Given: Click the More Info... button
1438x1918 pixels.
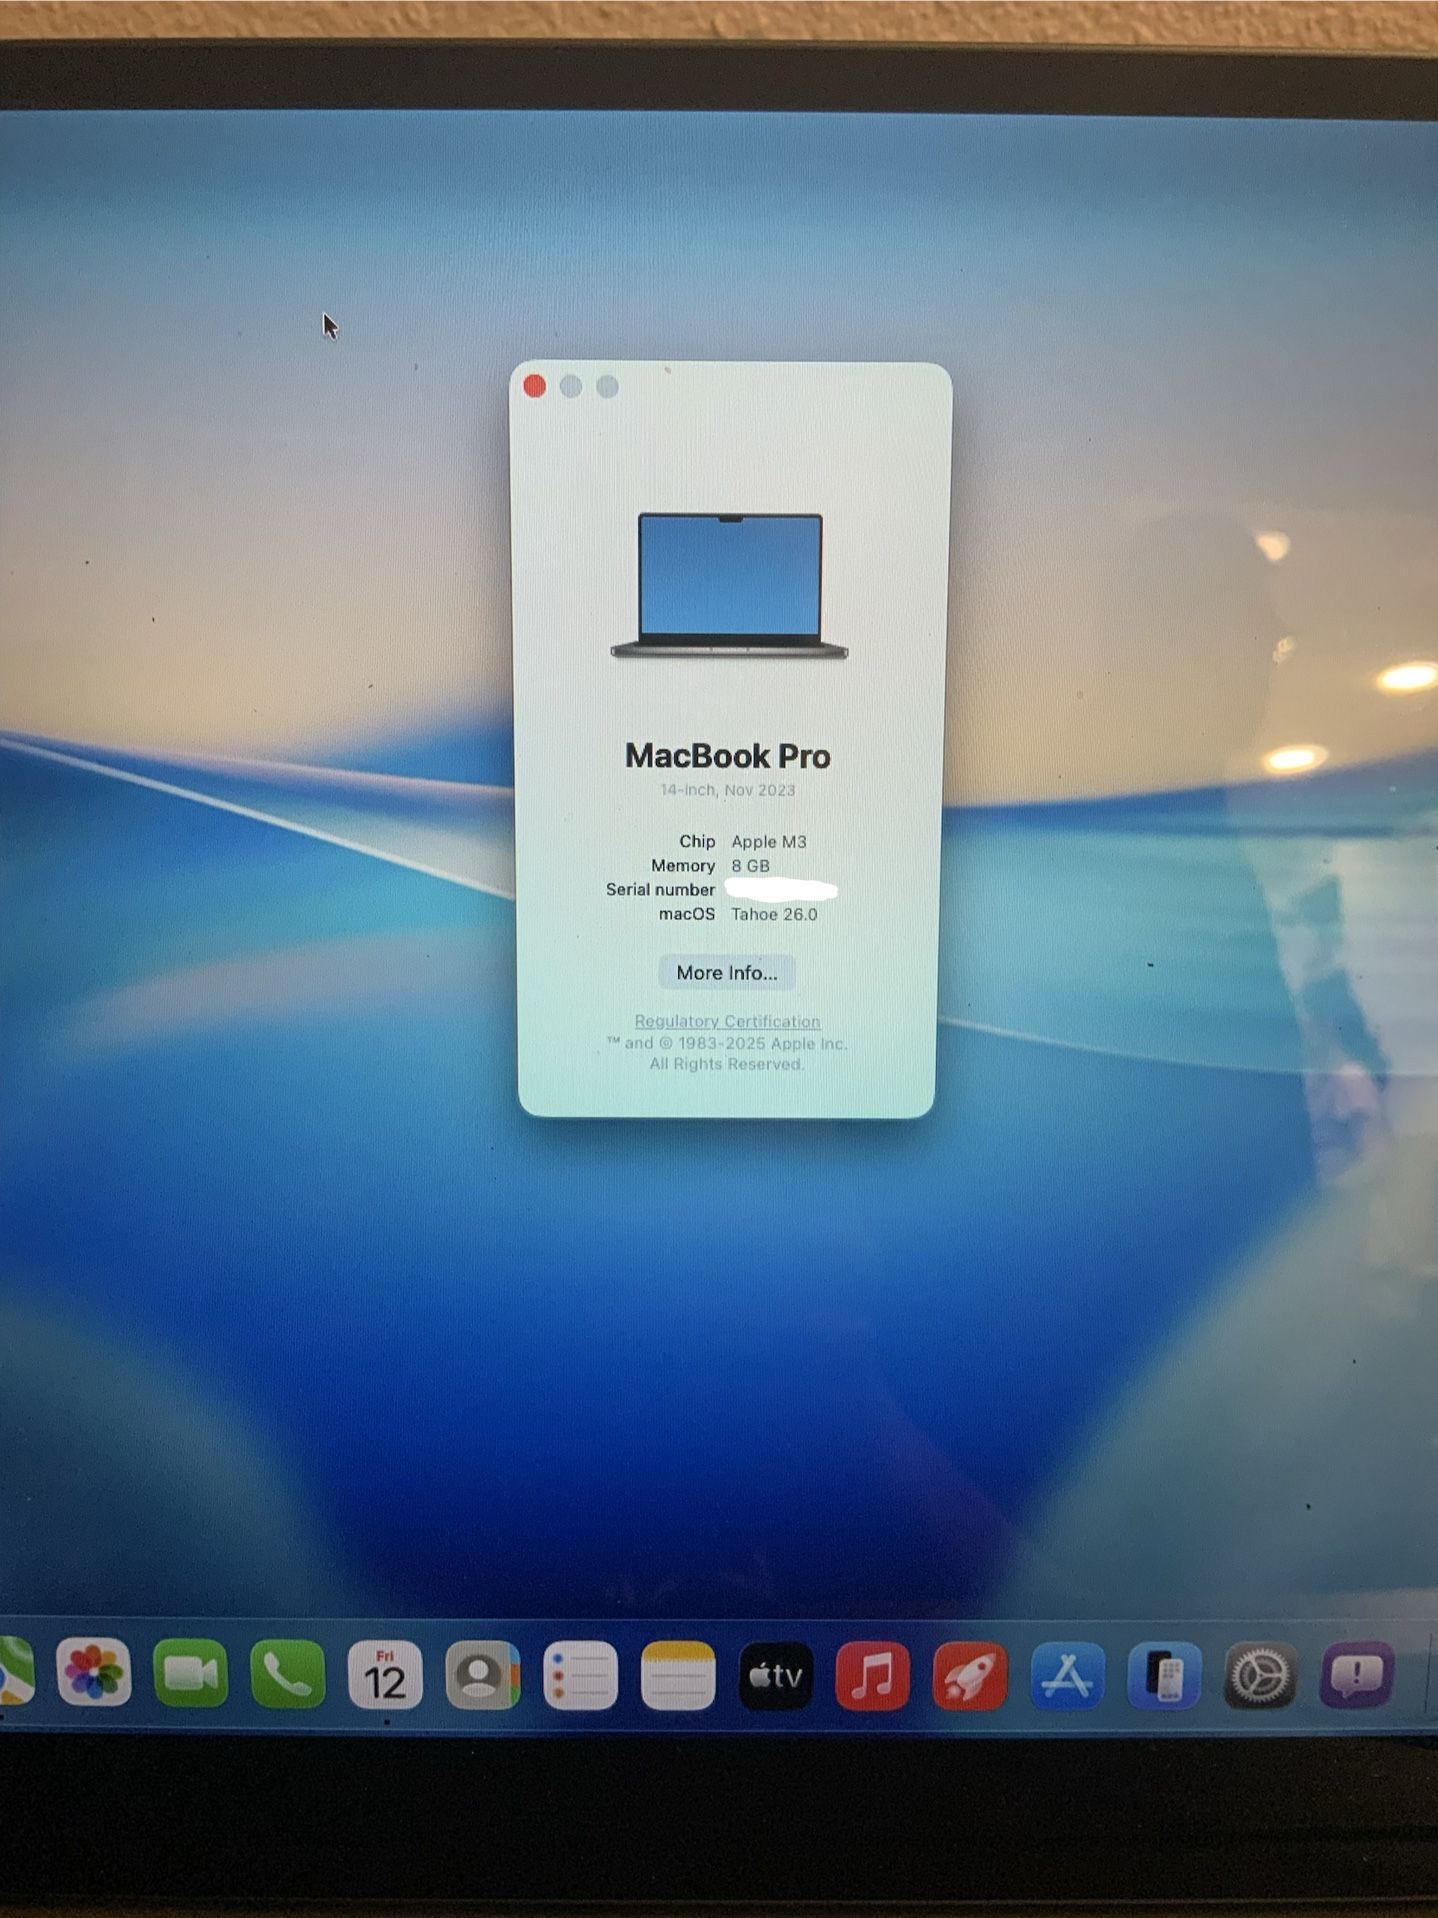Looking at the screenshot, I should [727, 973].
